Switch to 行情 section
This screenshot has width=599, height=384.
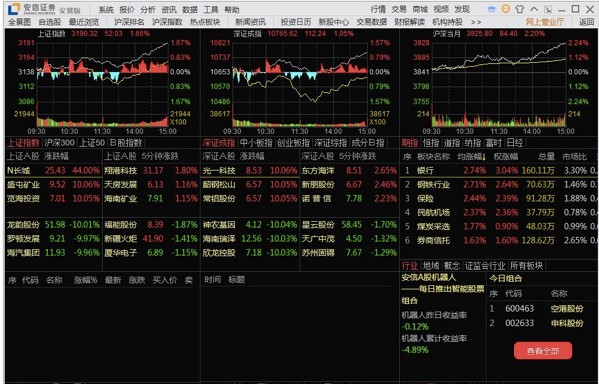pos(378,9)
